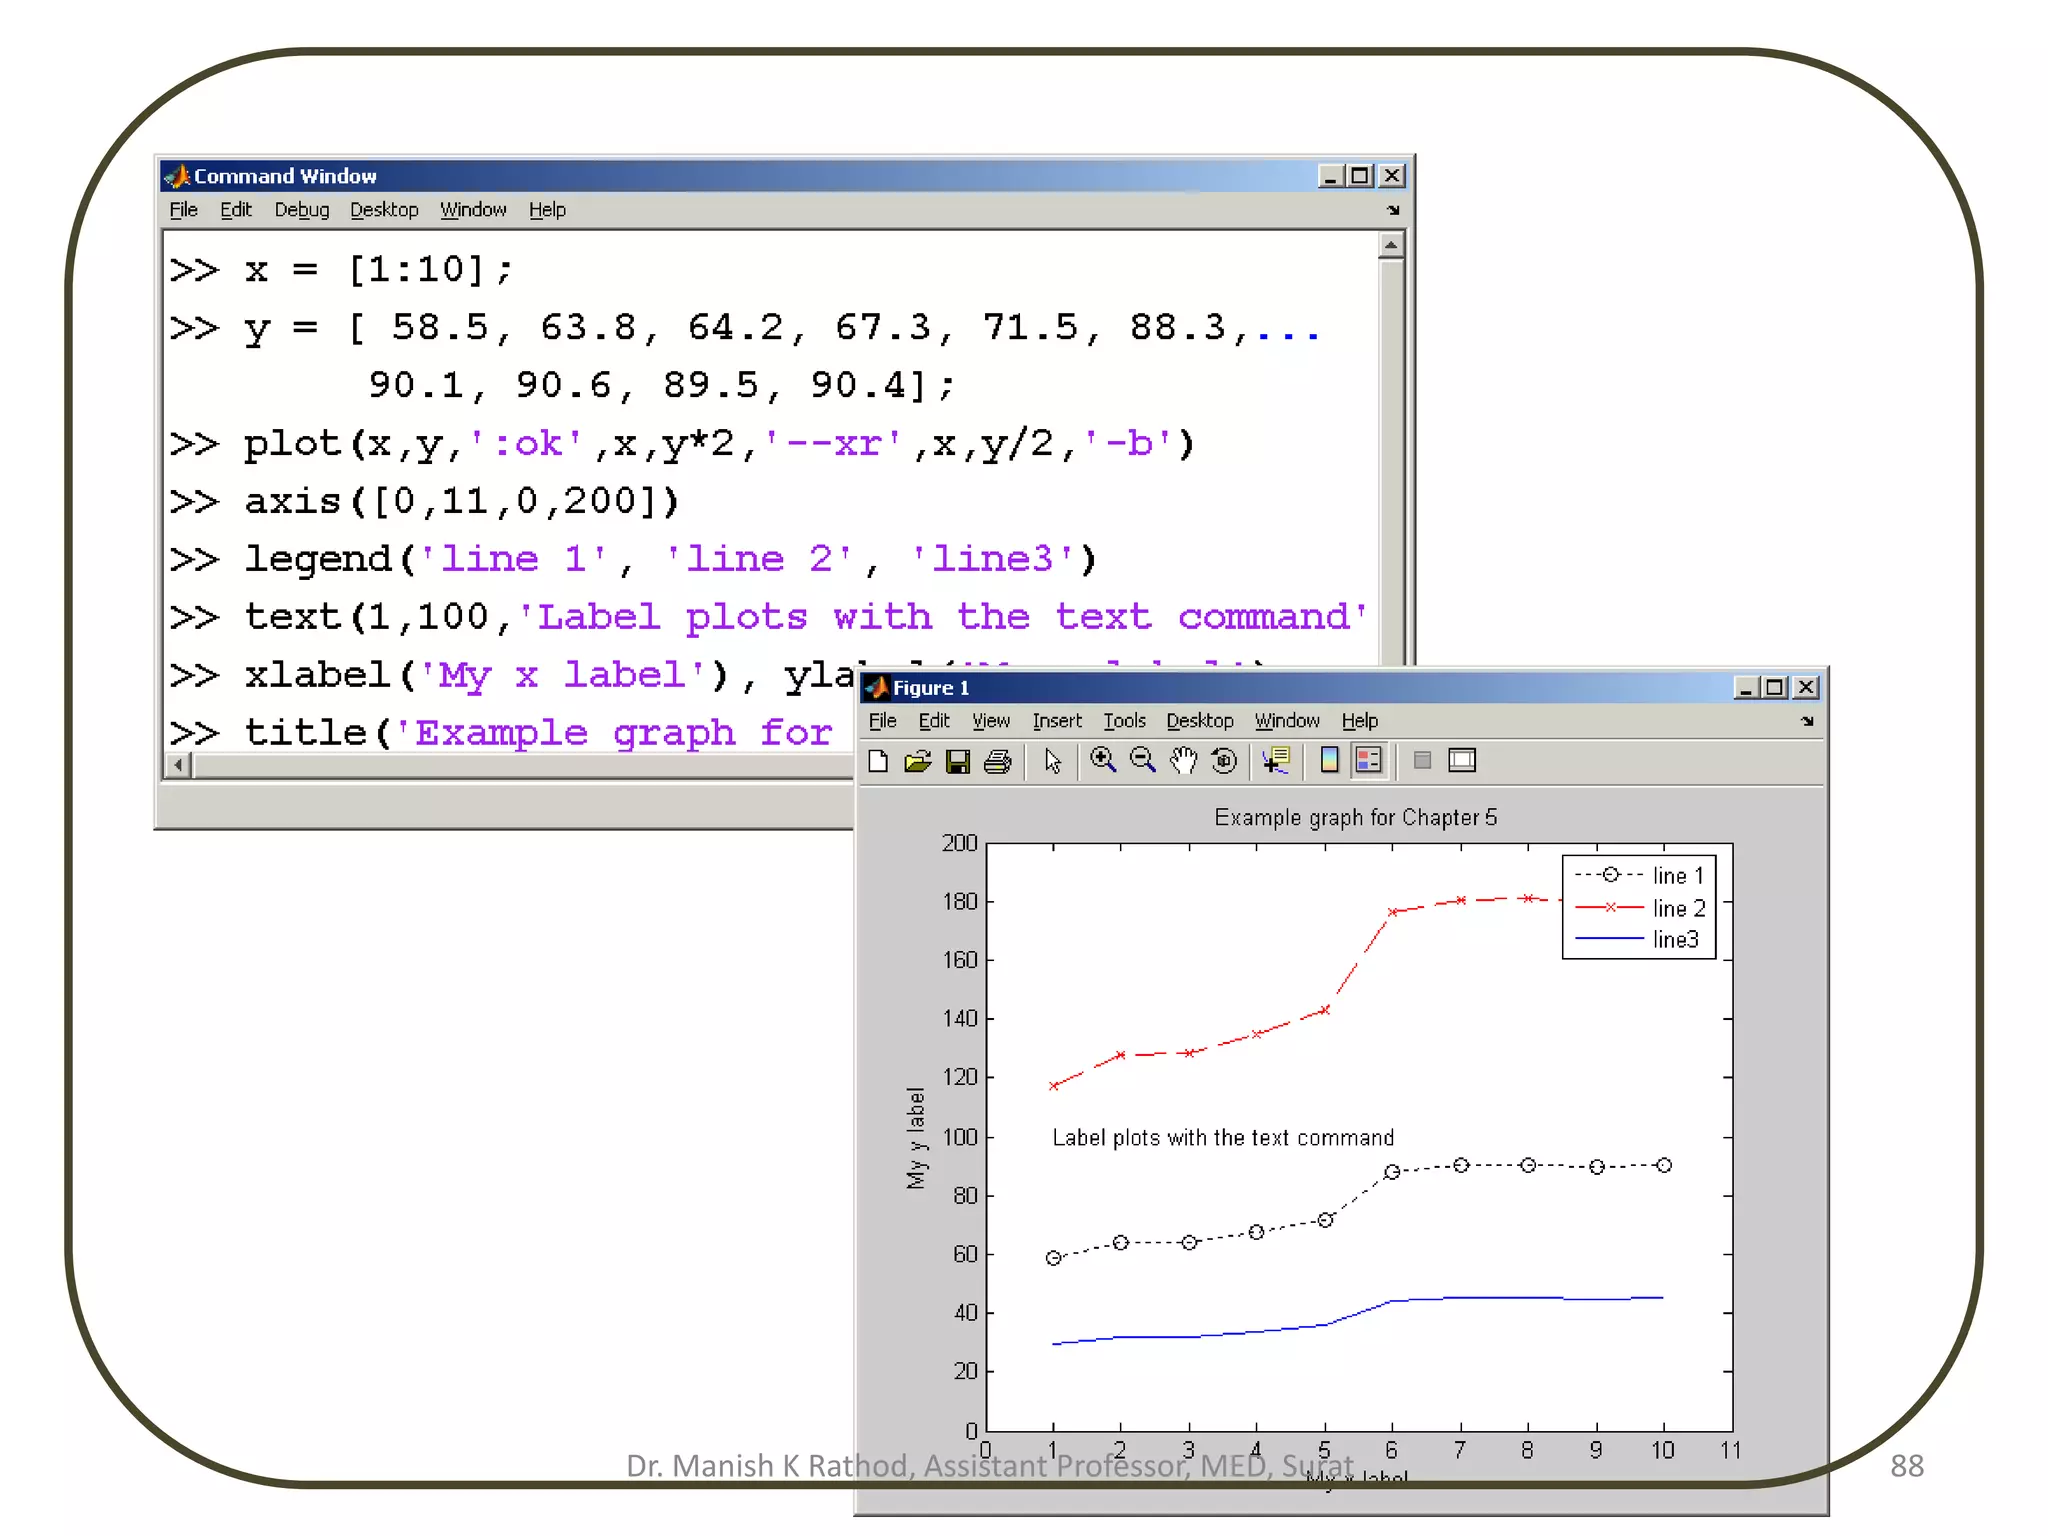Open file with the folder icon

point(917,762)
